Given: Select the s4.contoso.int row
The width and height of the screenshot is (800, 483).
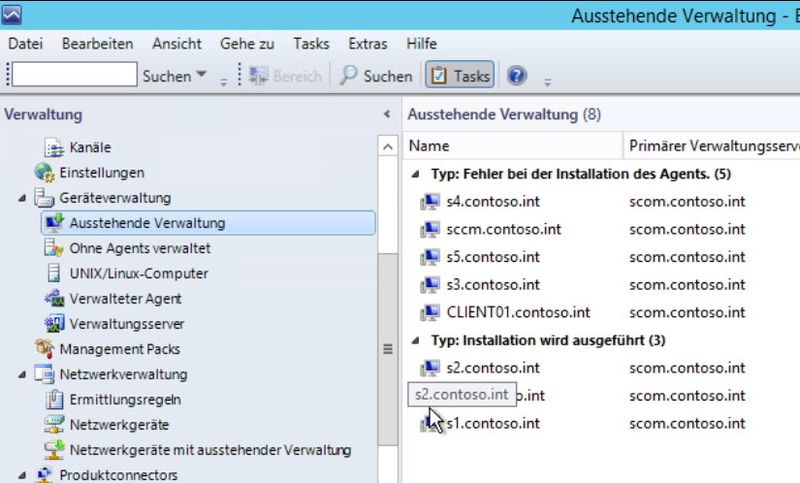Looking at the screenshot, I should (602, 201).
